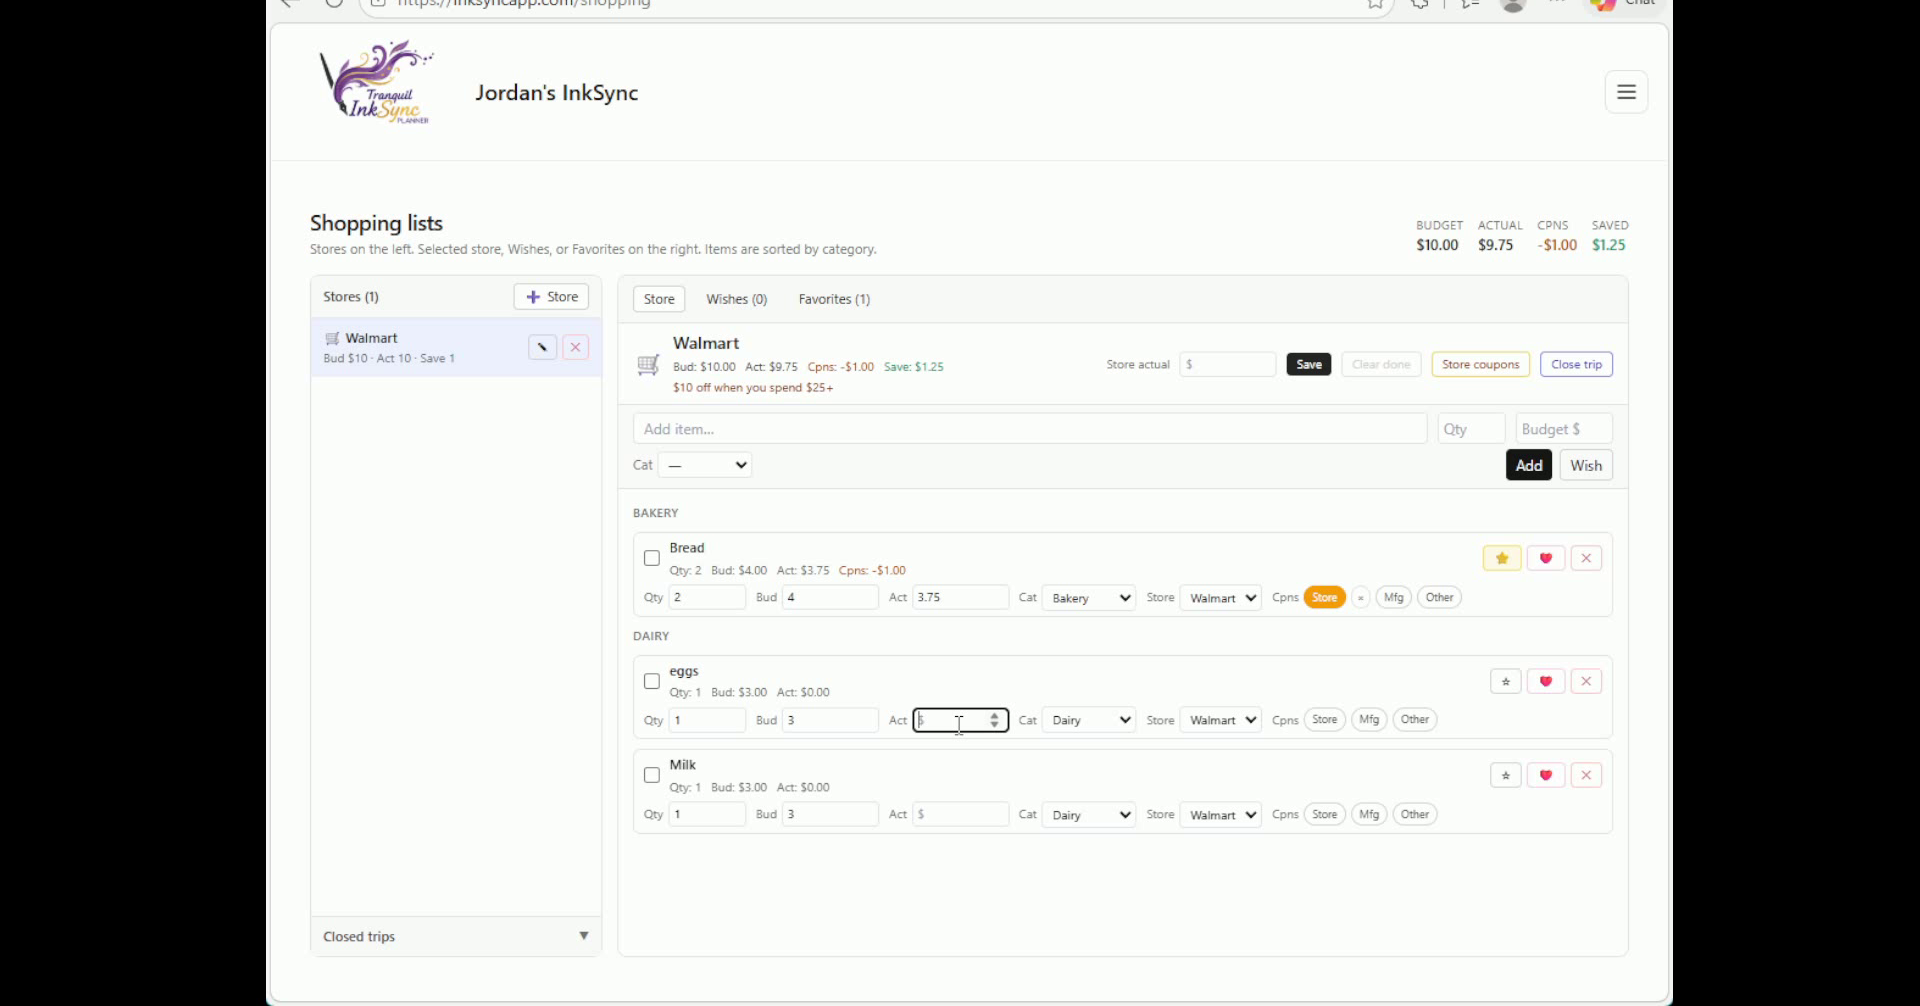
Task: Click the starred favorite icon on Bread
Action: (x=1501, y=557)
